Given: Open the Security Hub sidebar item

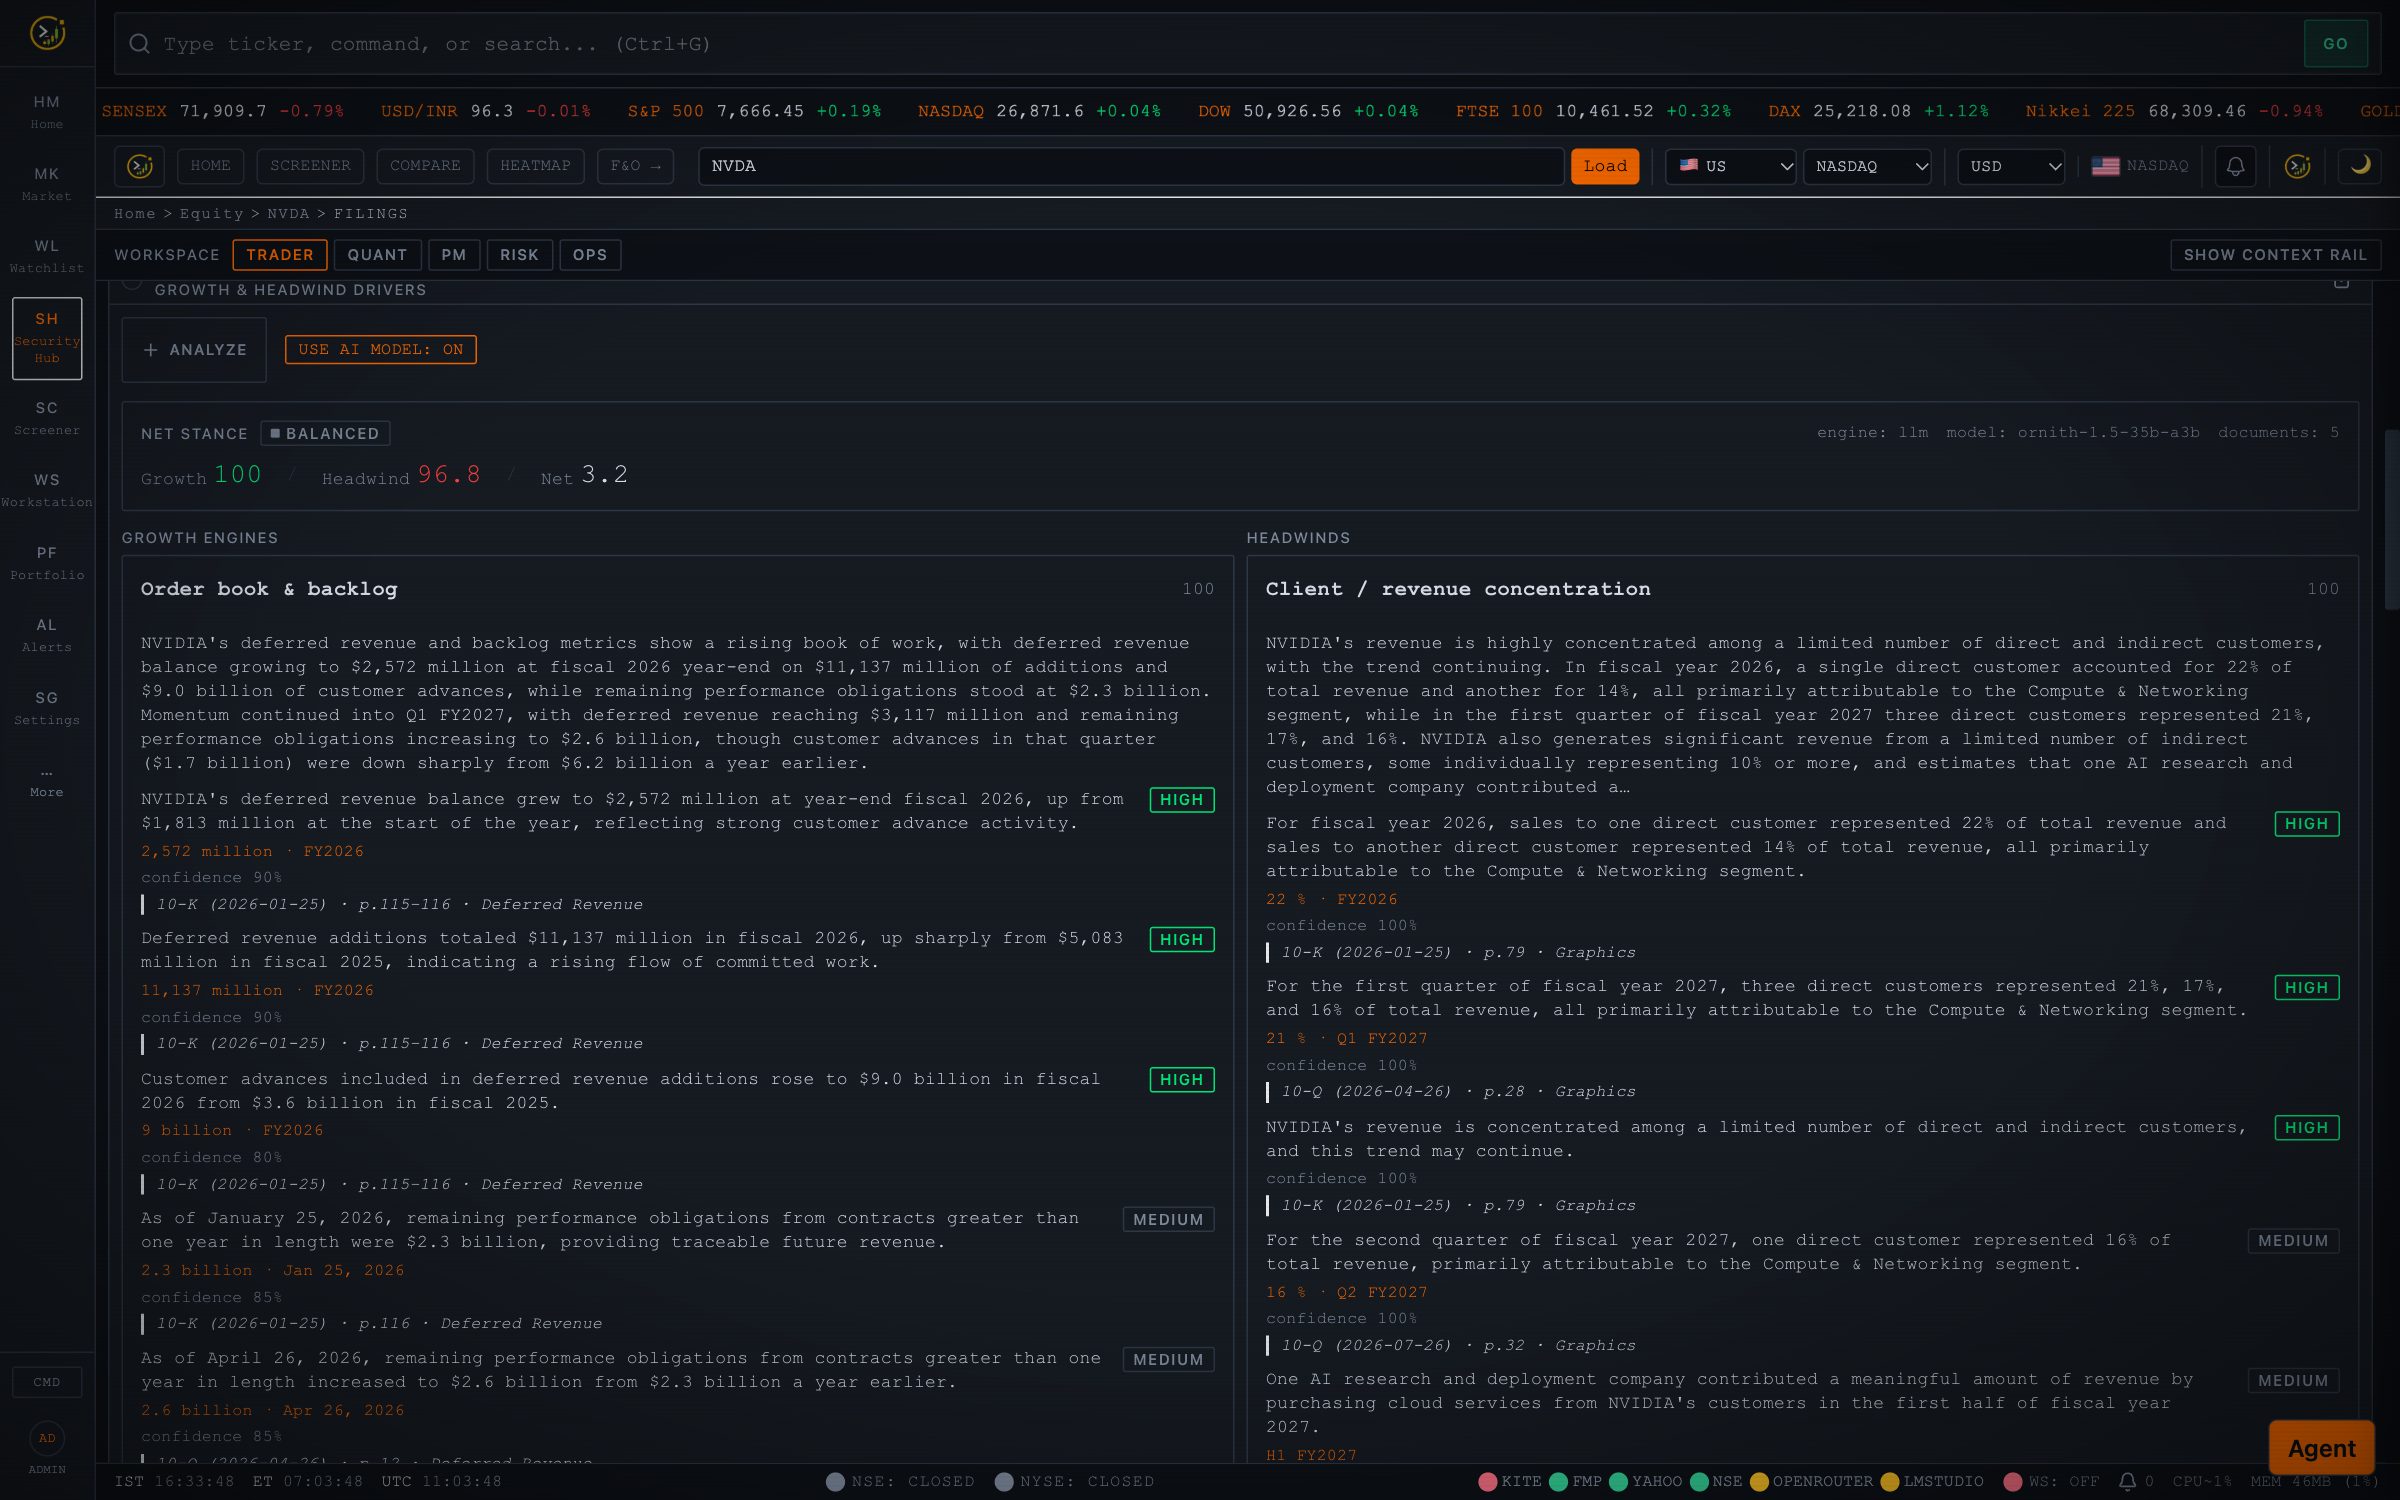Looking at the screenshot, I should click(x=47, y=338).
